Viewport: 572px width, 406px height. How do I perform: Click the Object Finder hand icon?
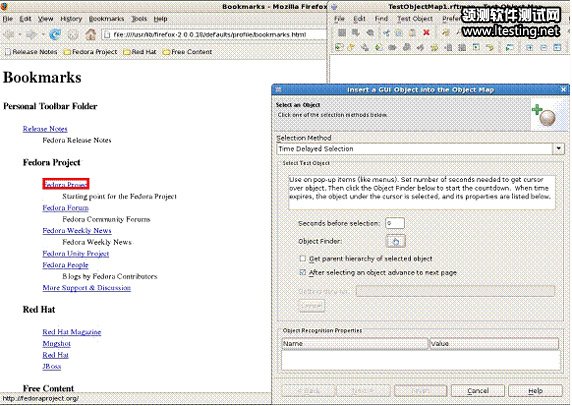point(395,241)
